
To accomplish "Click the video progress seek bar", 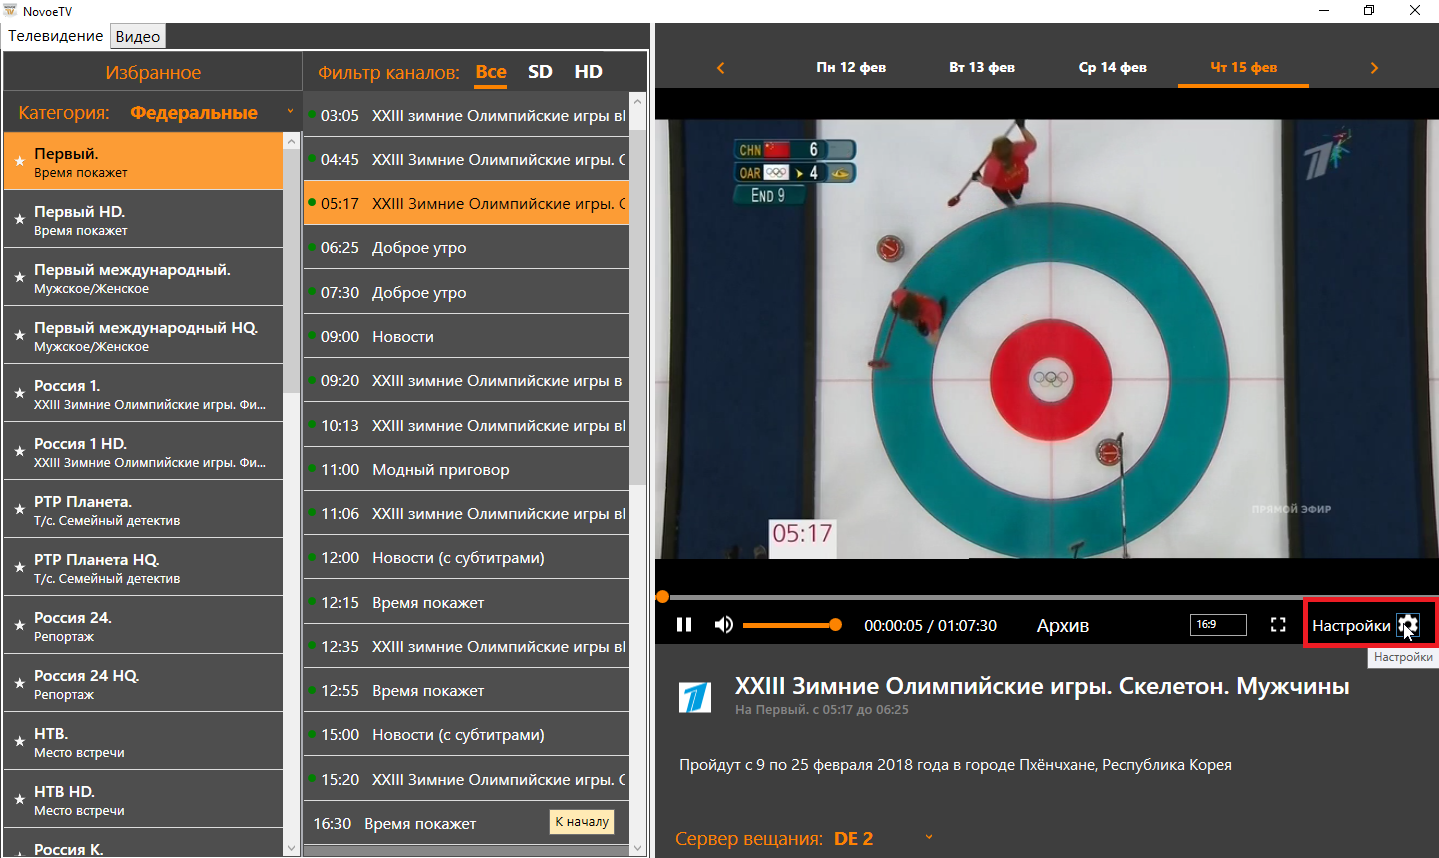I will coord(1047,597).
